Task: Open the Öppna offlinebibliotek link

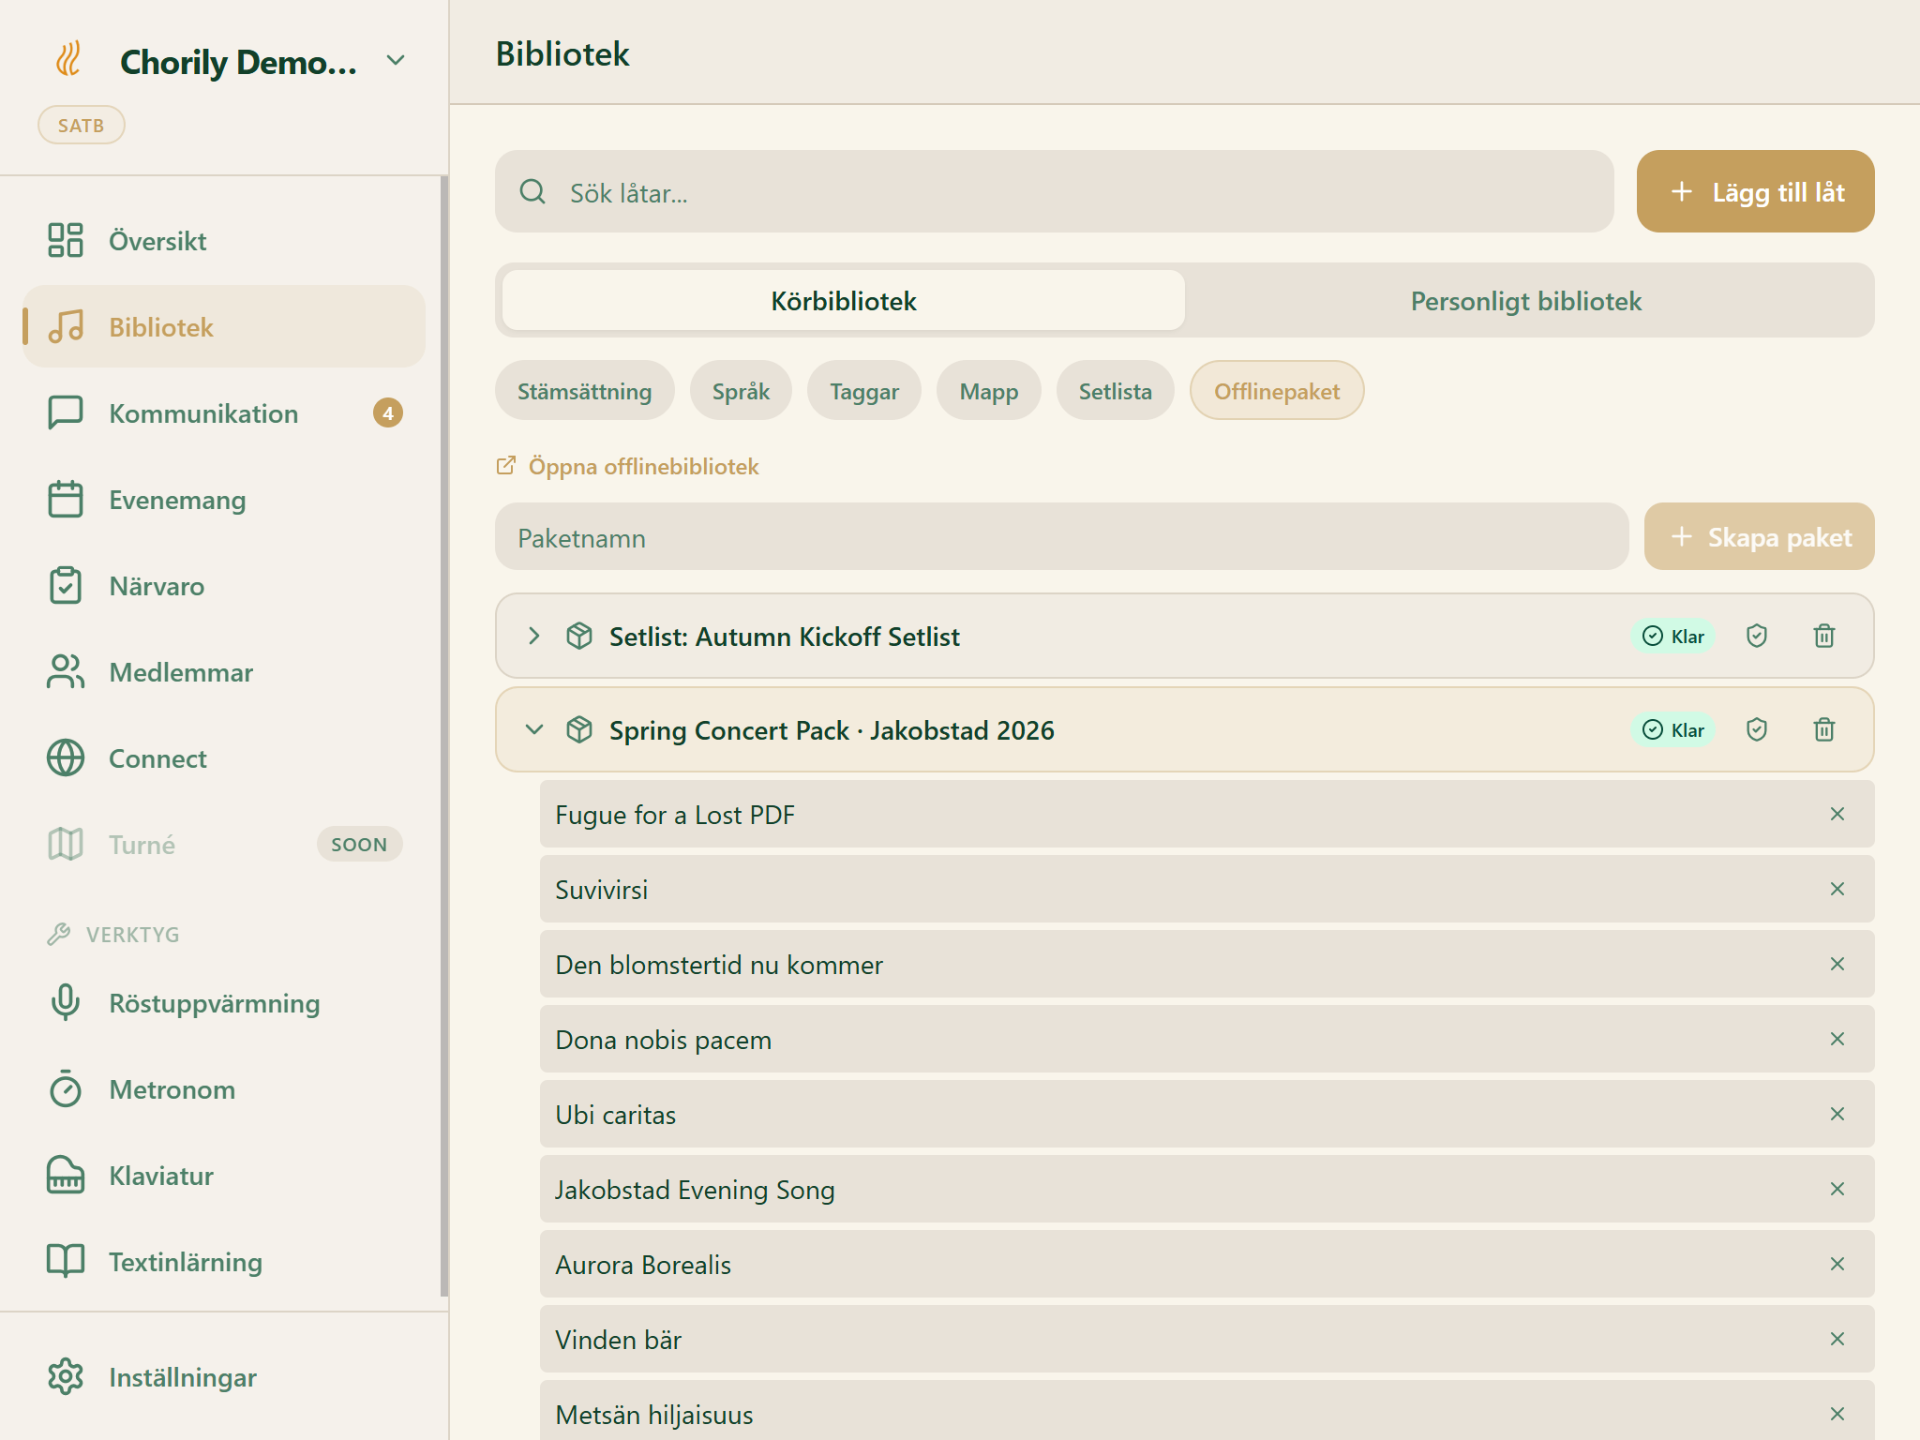Action: [x=627, y=466]
